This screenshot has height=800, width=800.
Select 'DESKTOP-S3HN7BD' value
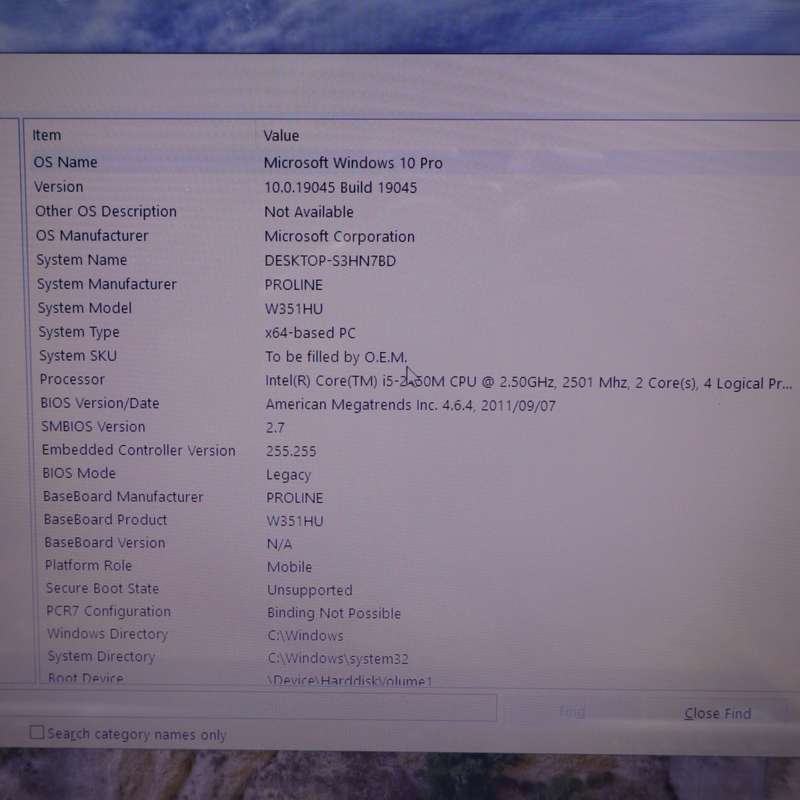[330, 261]
